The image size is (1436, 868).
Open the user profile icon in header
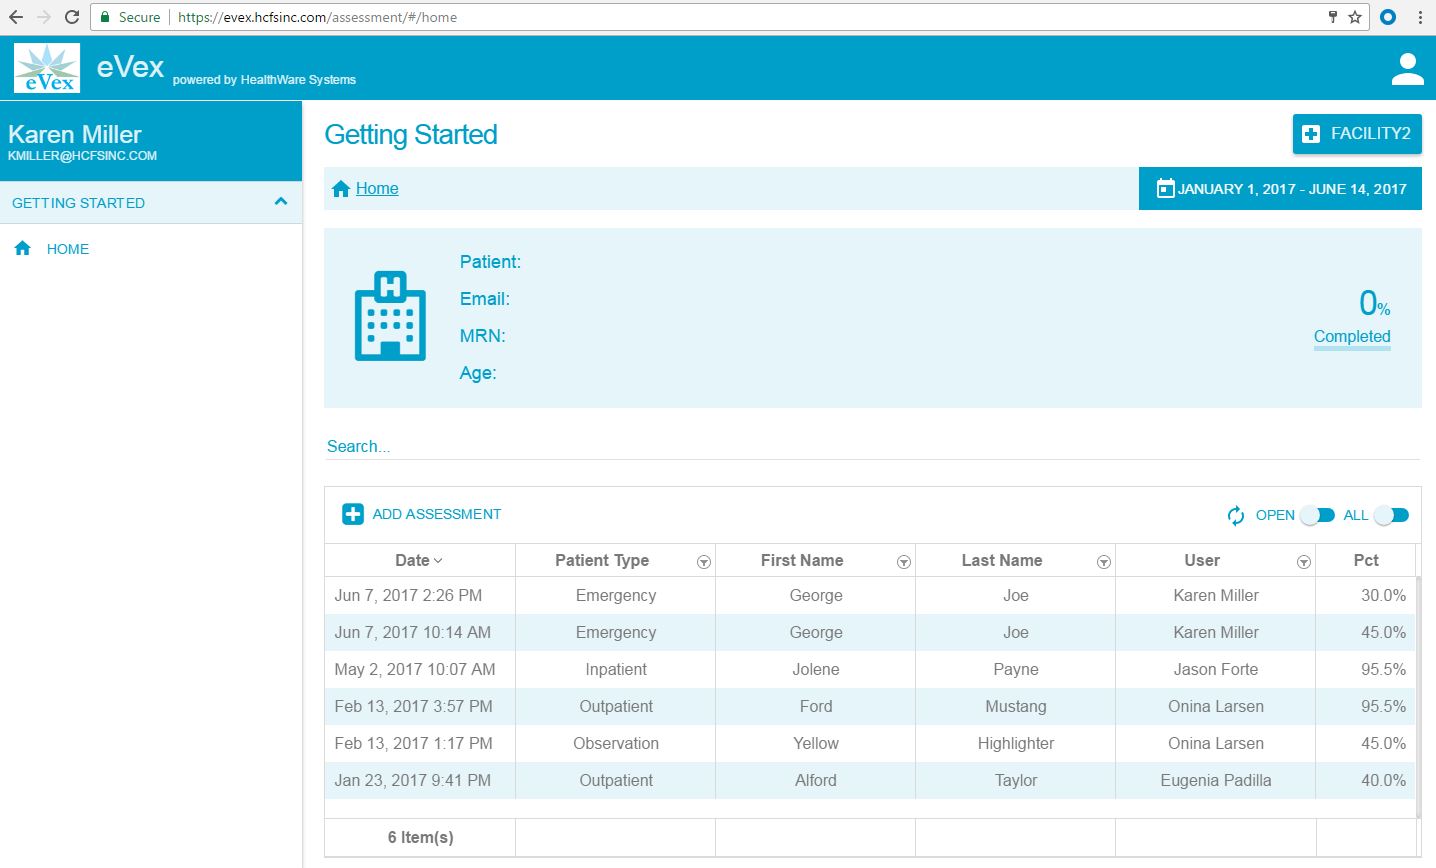point(1407,68)
